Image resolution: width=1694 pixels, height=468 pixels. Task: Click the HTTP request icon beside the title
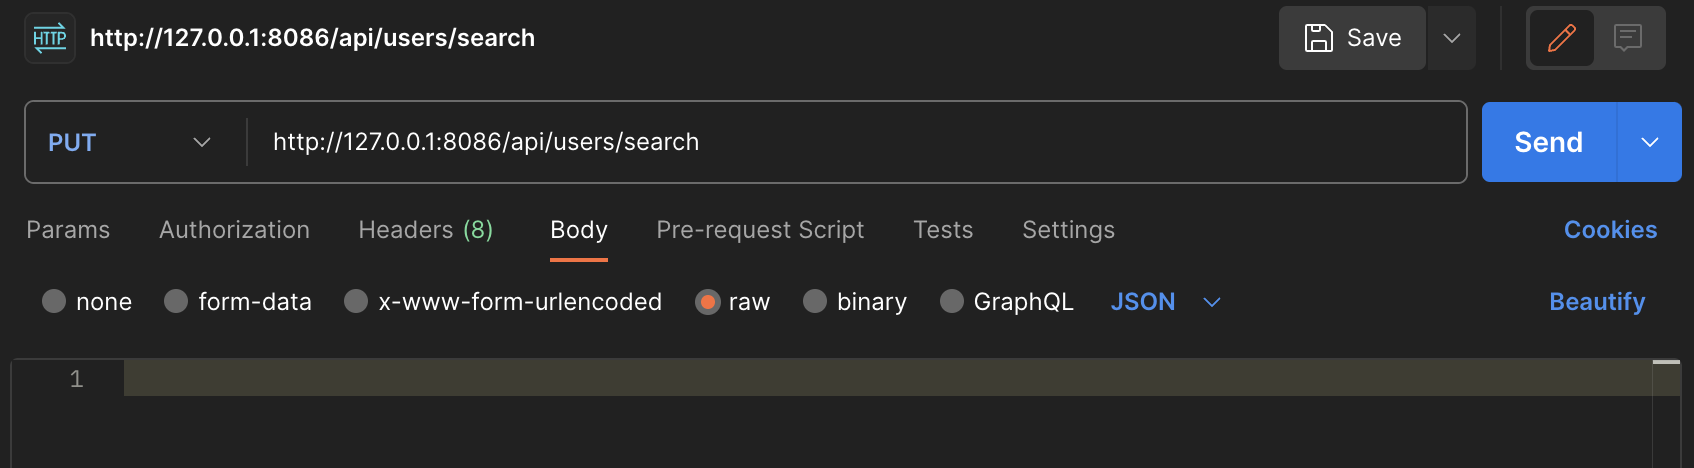[50, 38]
